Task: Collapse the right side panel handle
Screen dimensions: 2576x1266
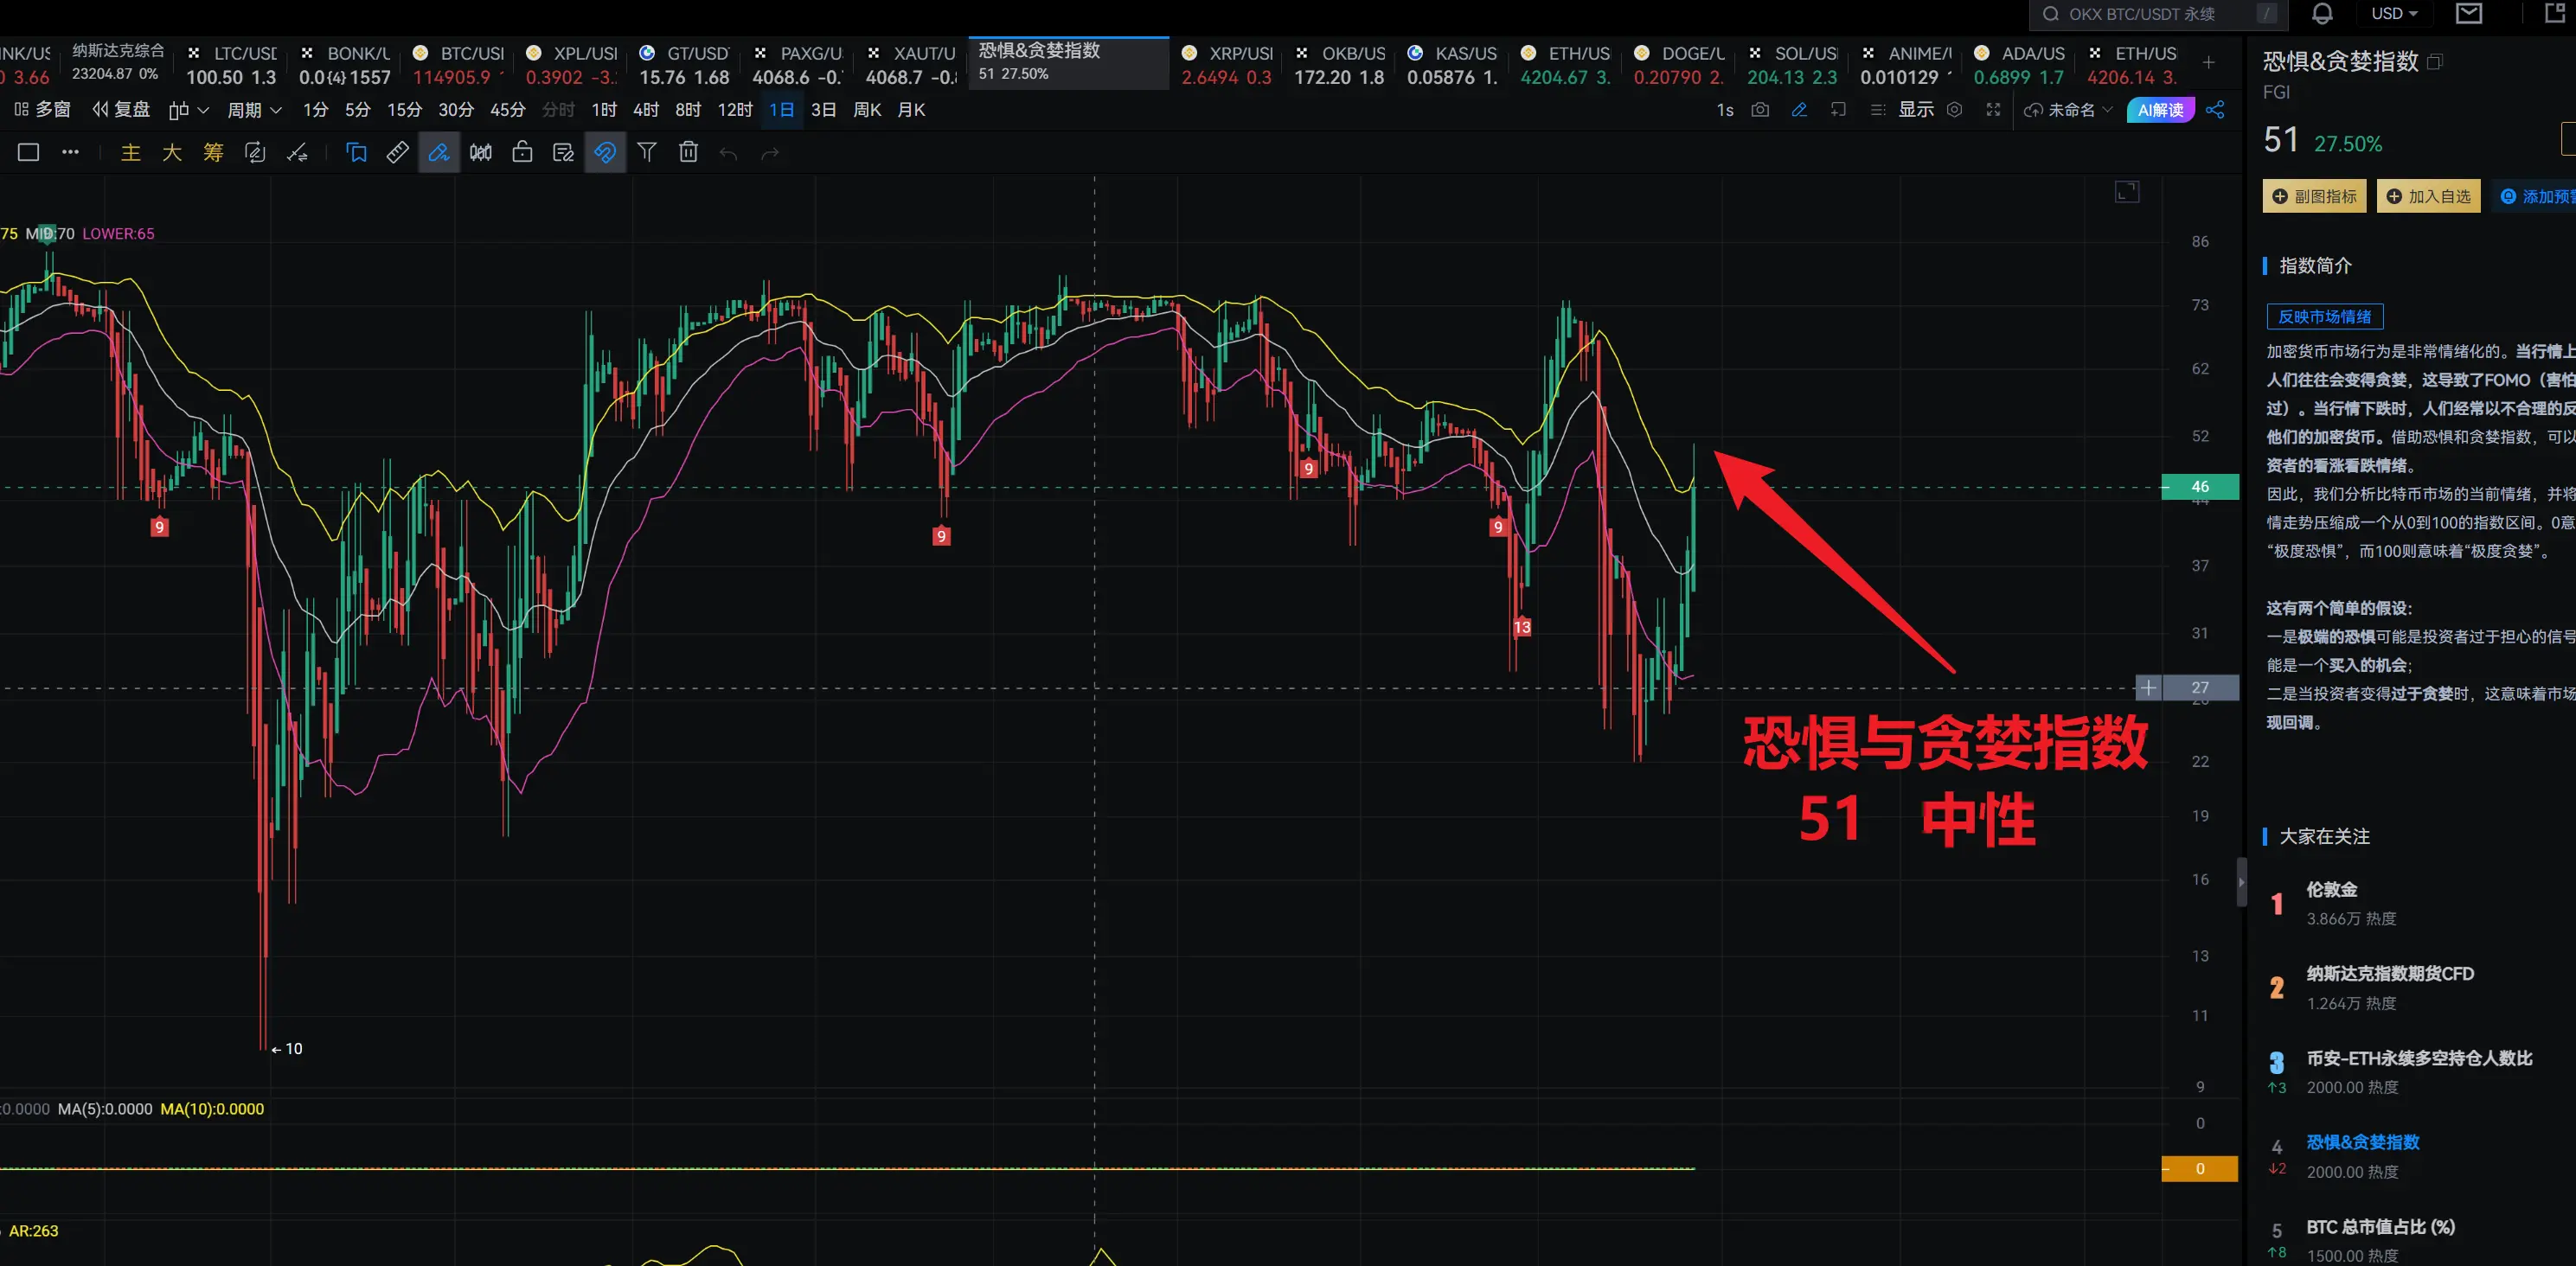Action: pos(2241,882)
